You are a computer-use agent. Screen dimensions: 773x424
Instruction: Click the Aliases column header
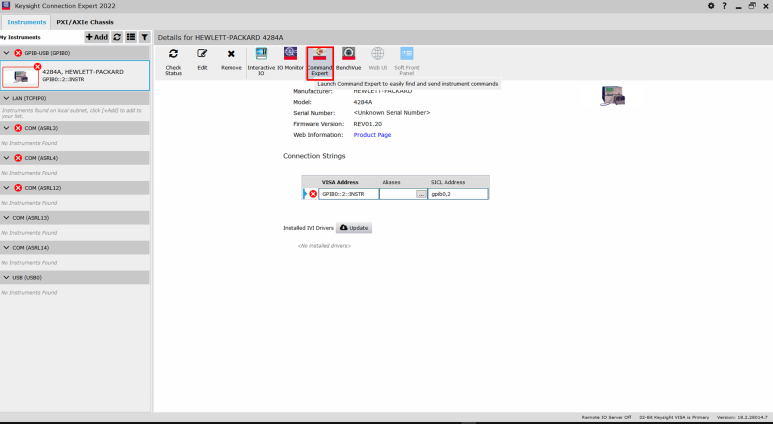(x=391, y=182)
